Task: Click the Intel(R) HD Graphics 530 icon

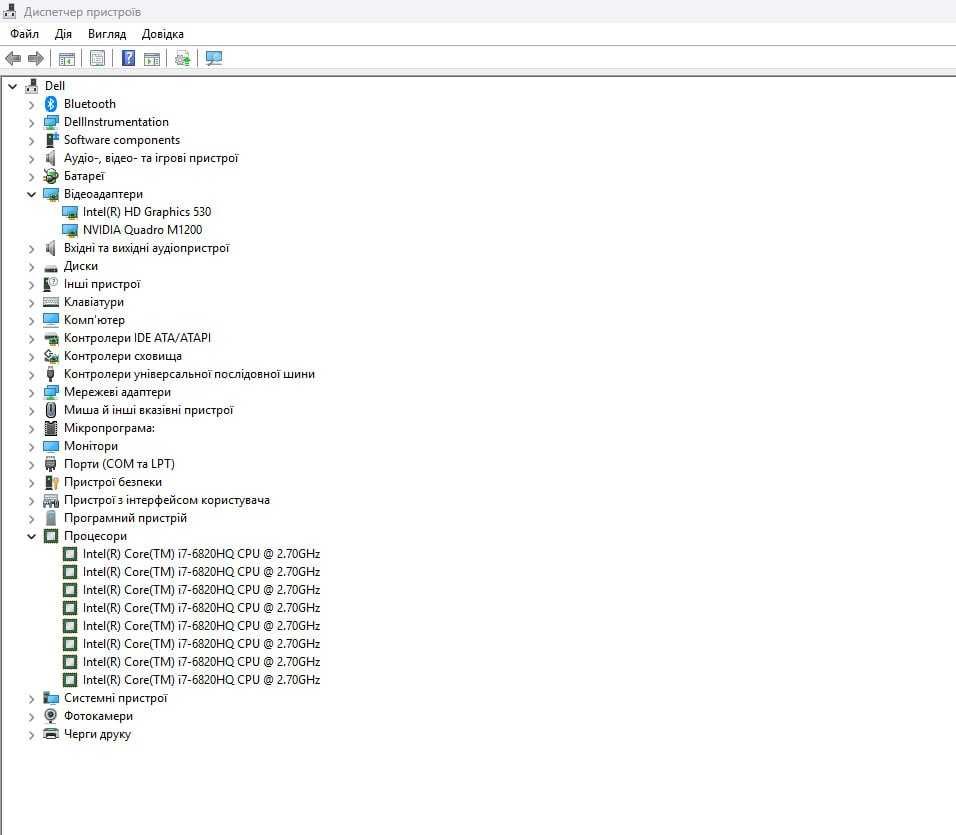Action: (x=70, y=212)
